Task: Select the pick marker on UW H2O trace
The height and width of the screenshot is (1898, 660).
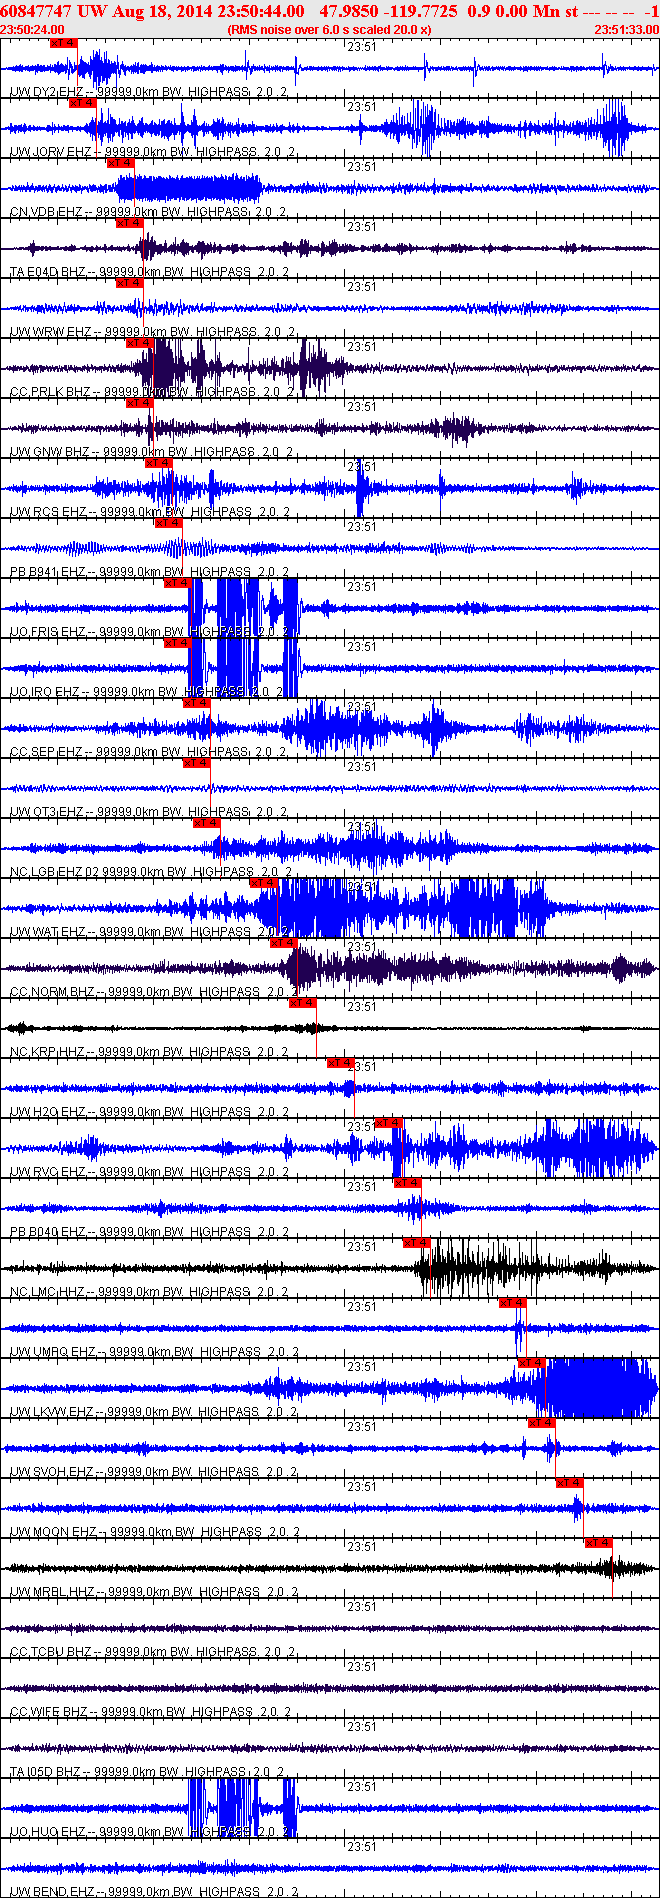Action: click(x=341, y=1063)
